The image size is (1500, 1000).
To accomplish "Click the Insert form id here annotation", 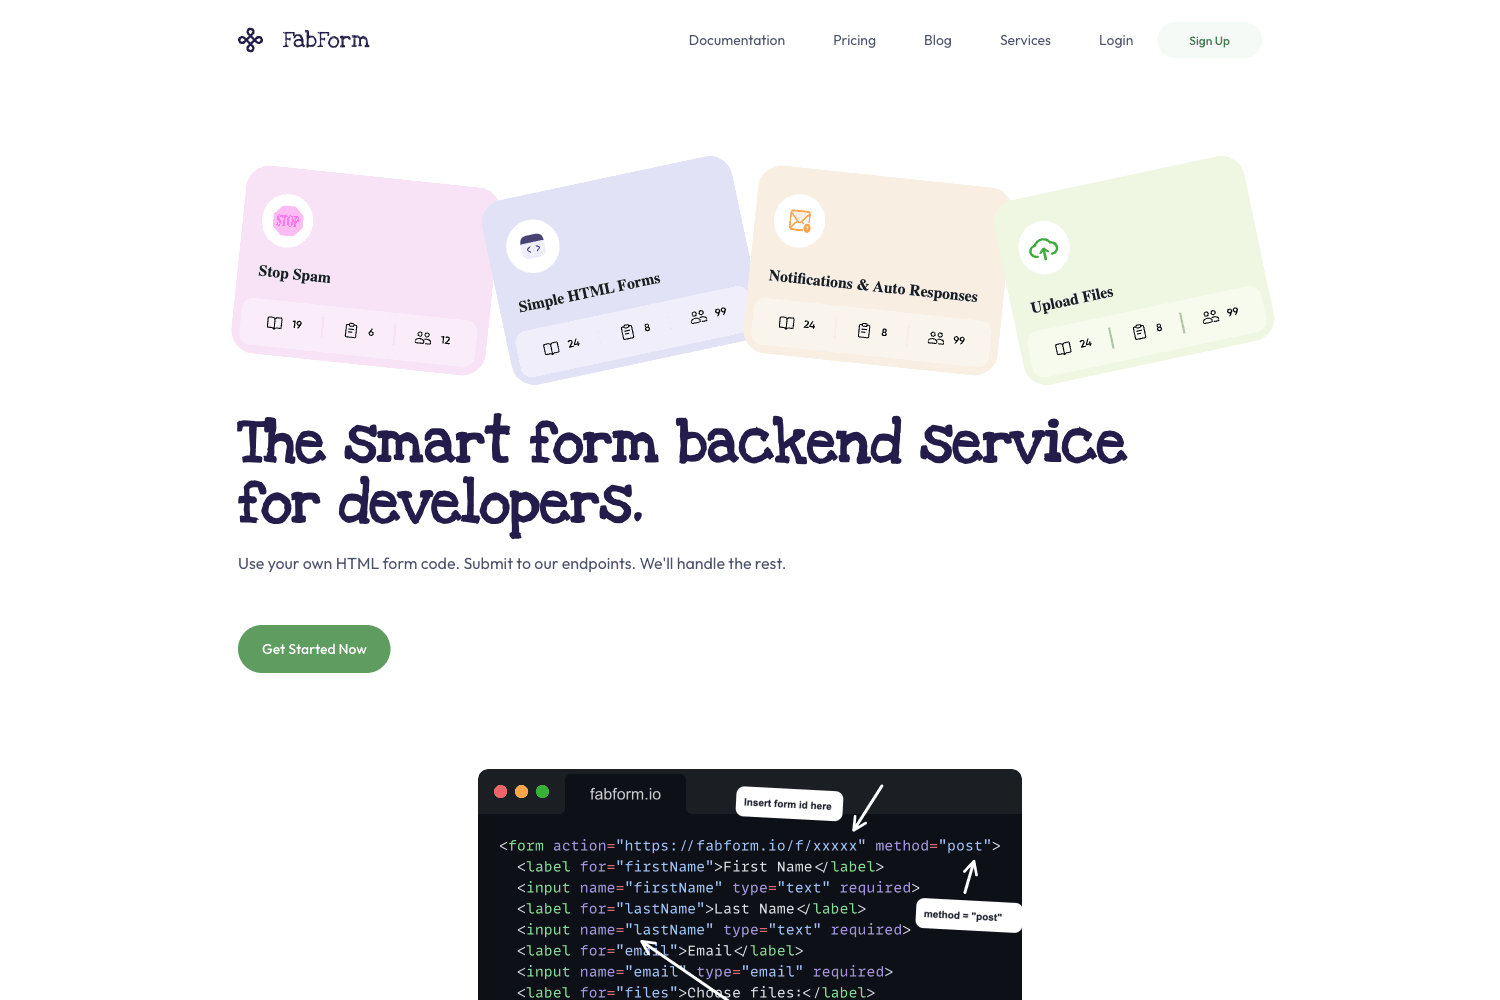I will 788,803.
